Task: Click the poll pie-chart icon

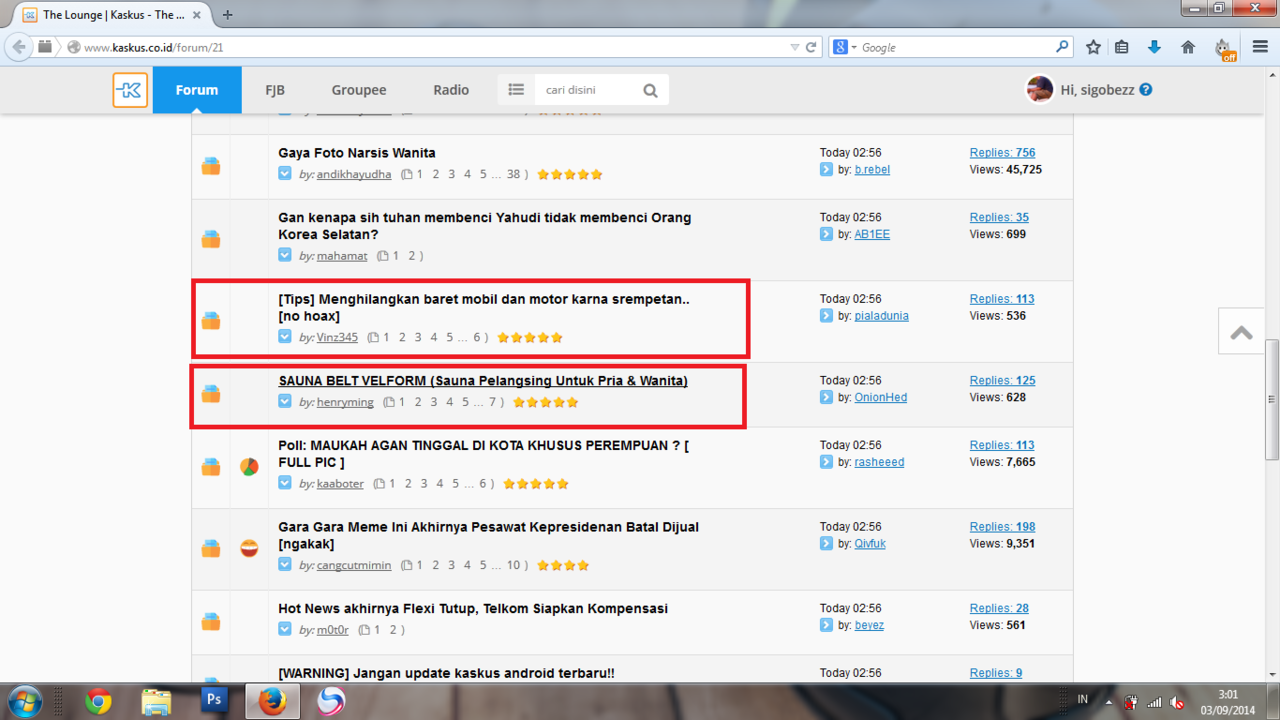Action: pos(249,467)
